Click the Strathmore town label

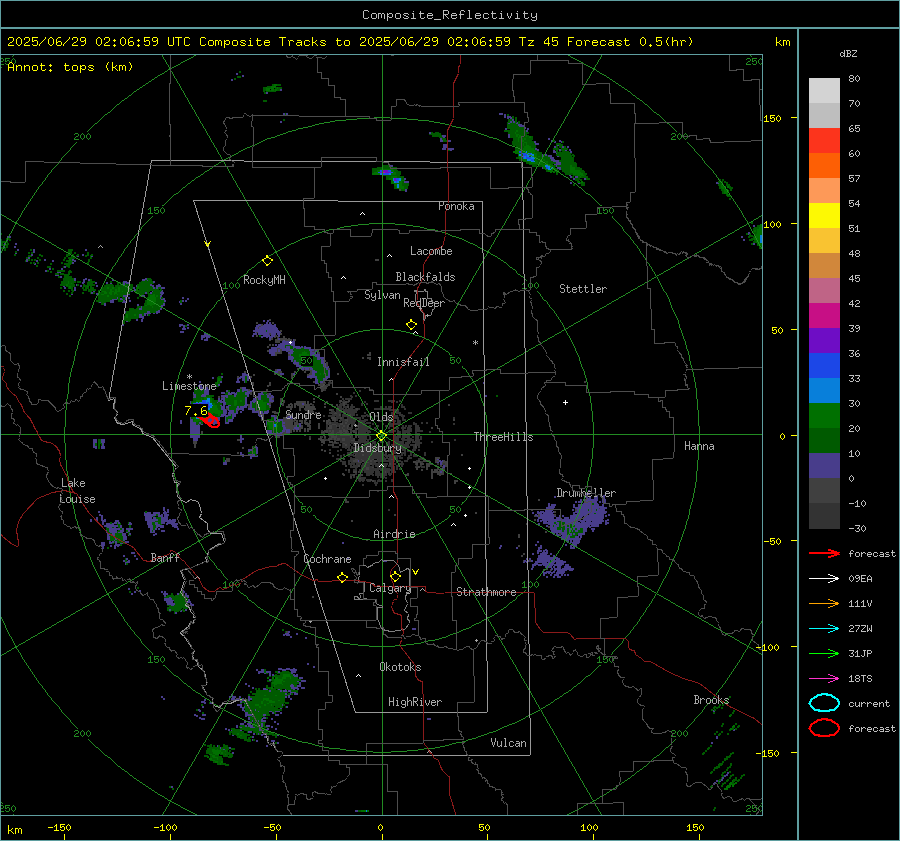point(486,592)
